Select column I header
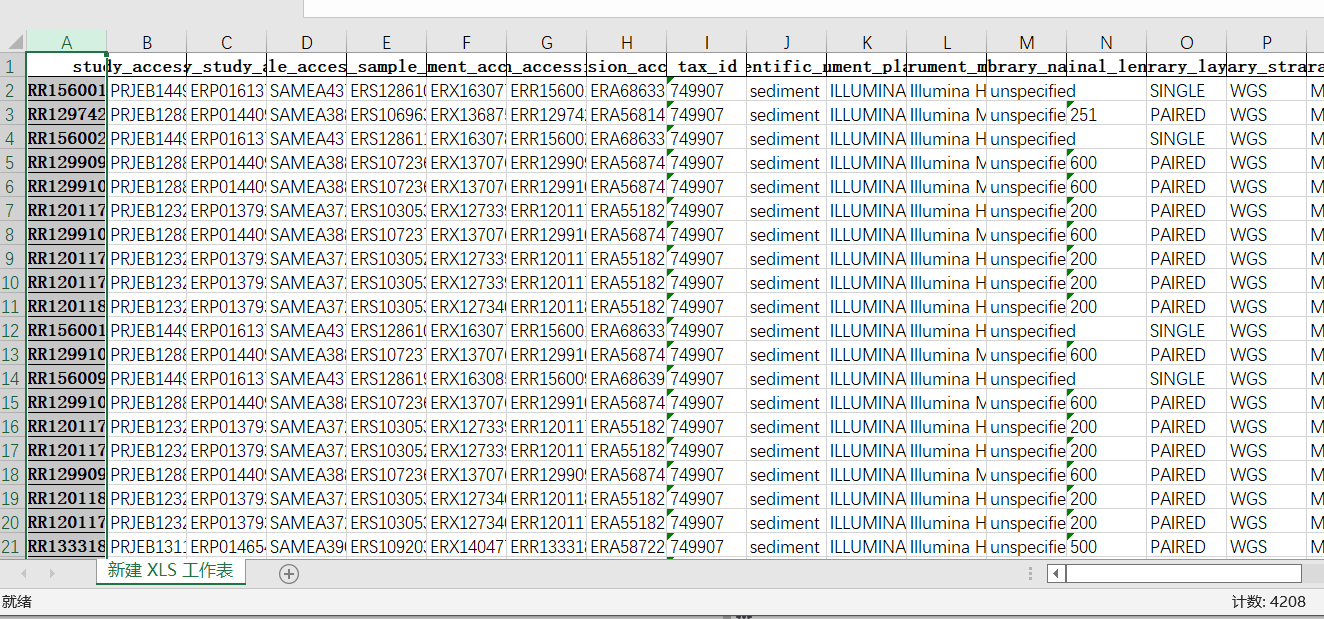Screen dimensions: 1324x619 tap(707, 42)
